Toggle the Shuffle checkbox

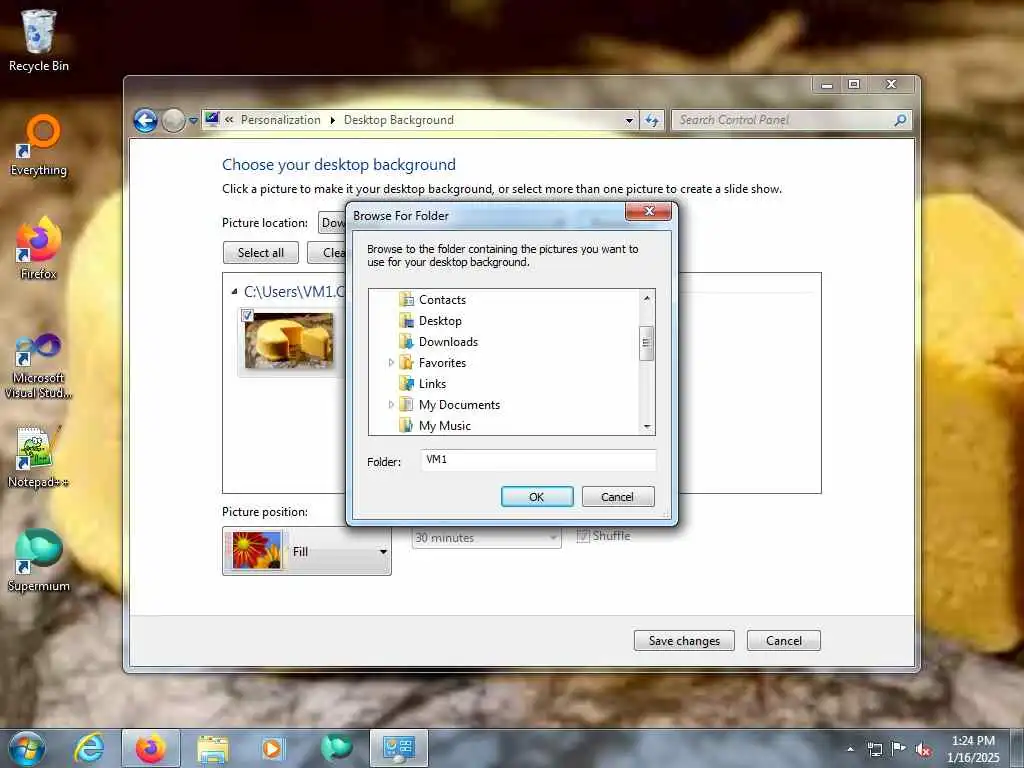[583, 536]
